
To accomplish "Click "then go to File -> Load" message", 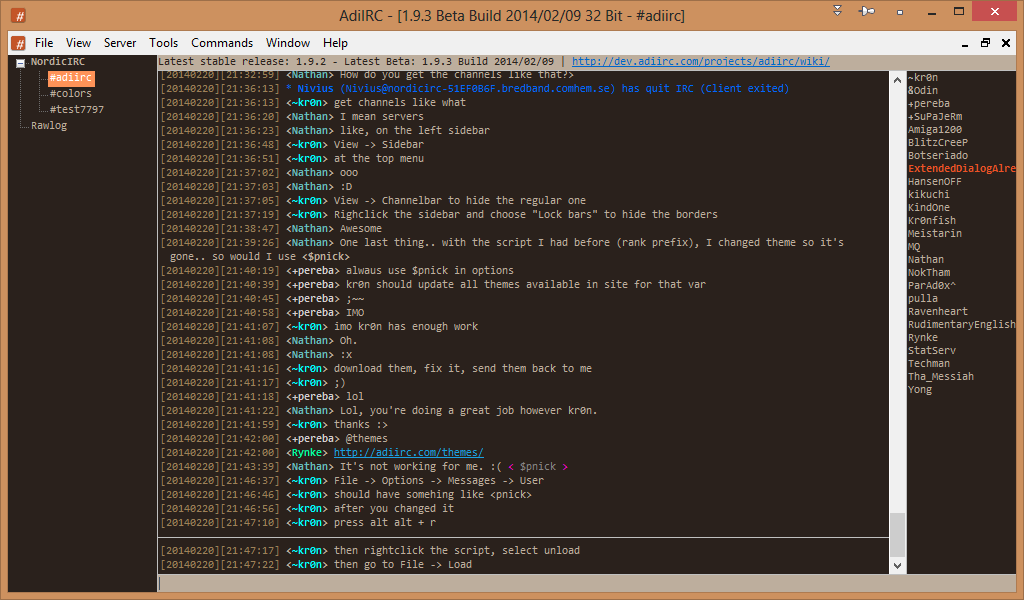I will 403,565.
